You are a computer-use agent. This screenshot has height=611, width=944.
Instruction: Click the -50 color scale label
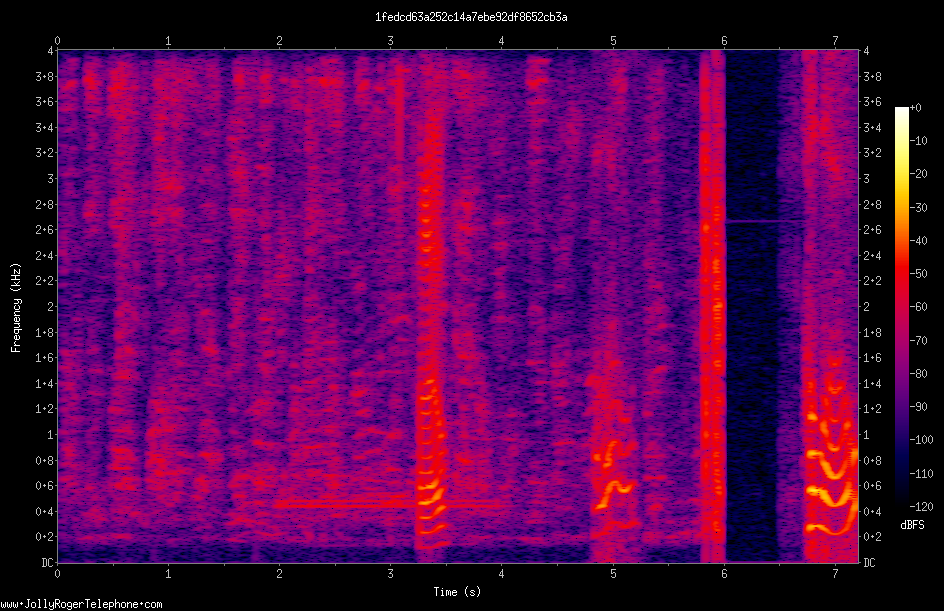pos(919,274)
